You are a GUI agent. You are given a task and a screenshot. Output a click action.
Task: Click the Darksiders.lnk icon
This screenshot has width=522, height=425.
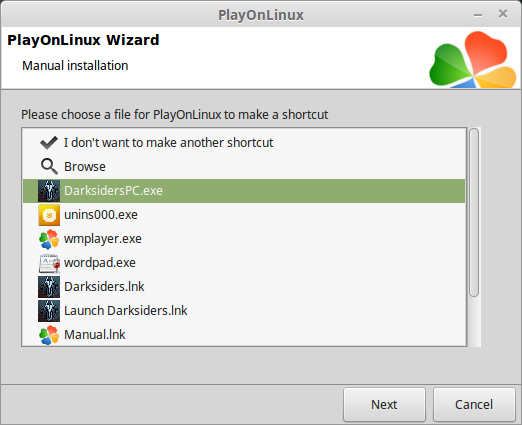pos(49,287)
